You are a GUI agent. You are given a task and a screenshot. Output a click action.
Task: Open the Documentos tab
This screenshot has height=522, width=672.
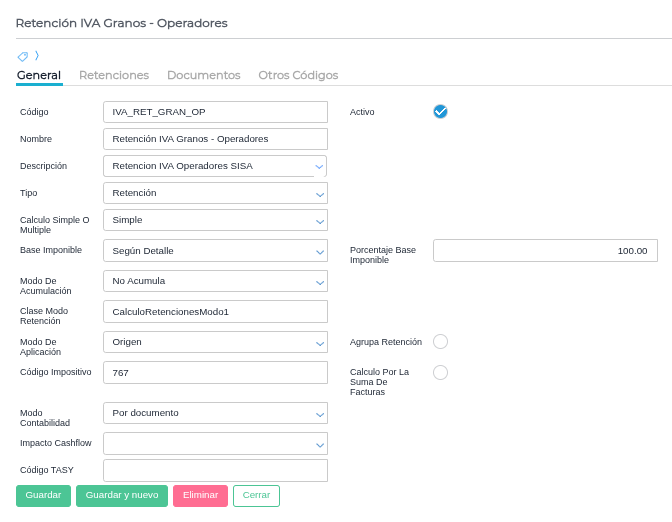tap(203, 75)
